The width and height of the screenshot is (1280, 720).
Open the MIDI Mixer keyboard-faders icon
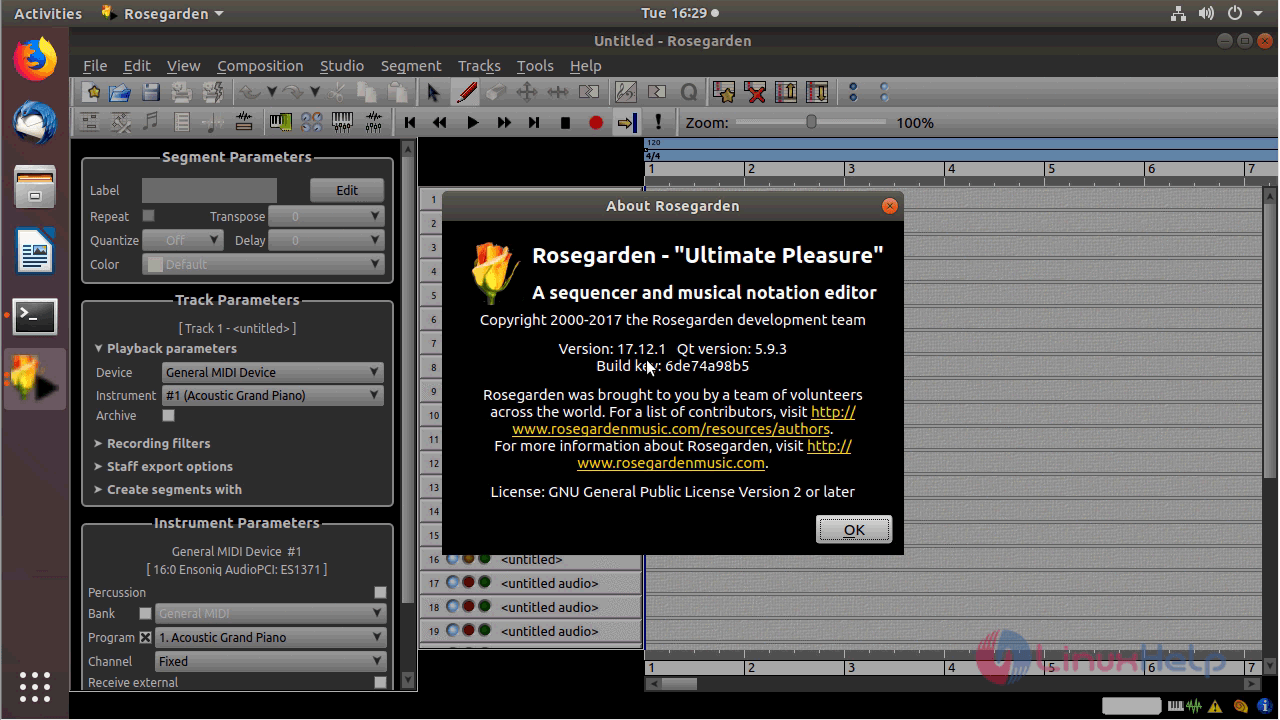point(342,122)
